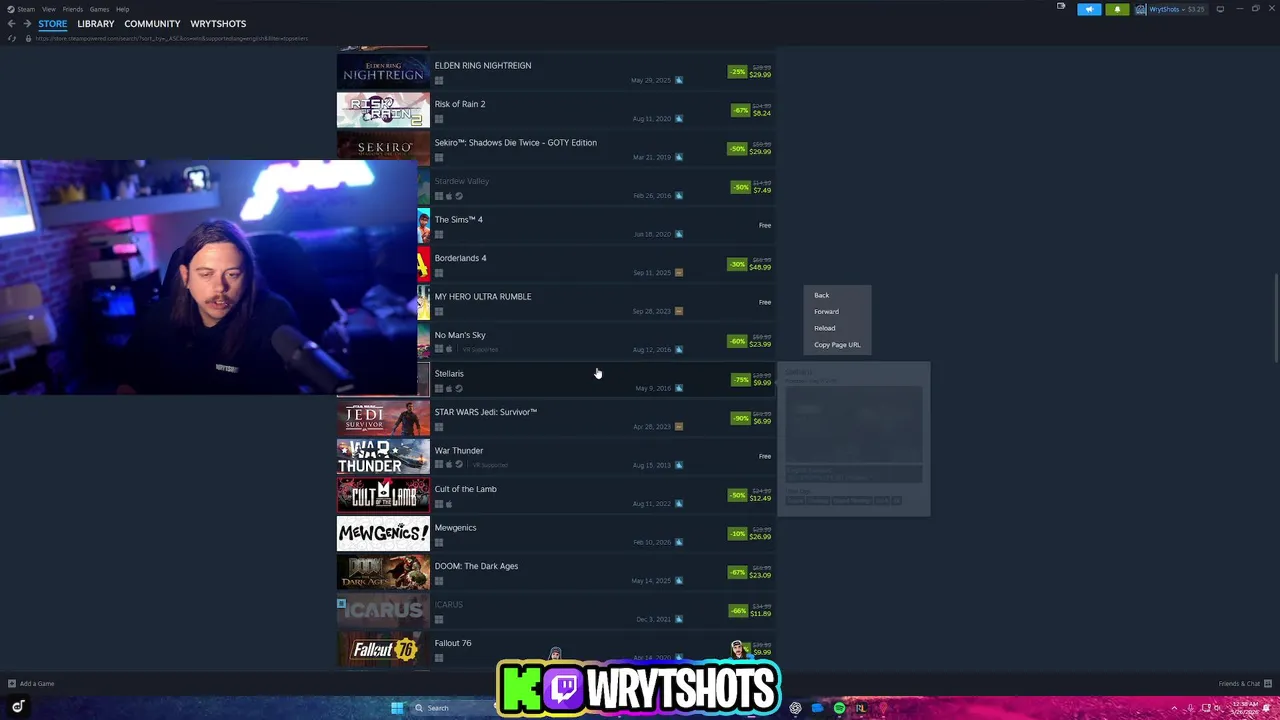This screenshot has height=720, width=1280.
Task: Open MY HERO ULTRA RUMBLE listing
Action: 596,303
